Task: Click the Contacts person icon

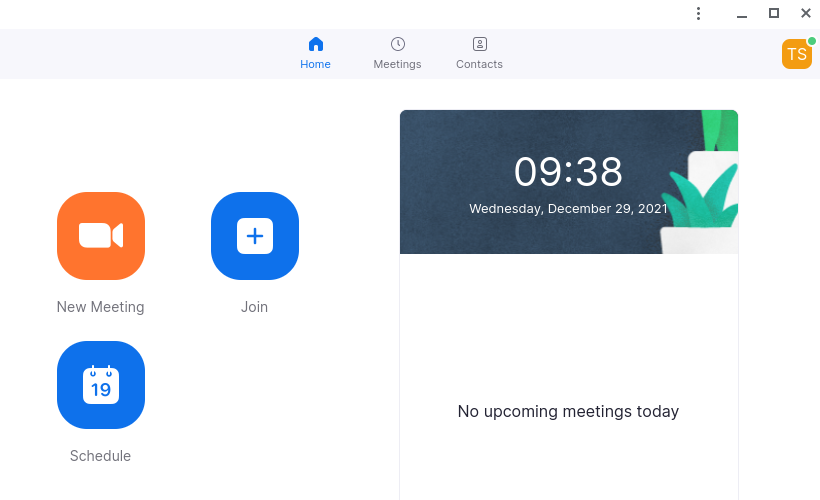Action: pos(480,44)
